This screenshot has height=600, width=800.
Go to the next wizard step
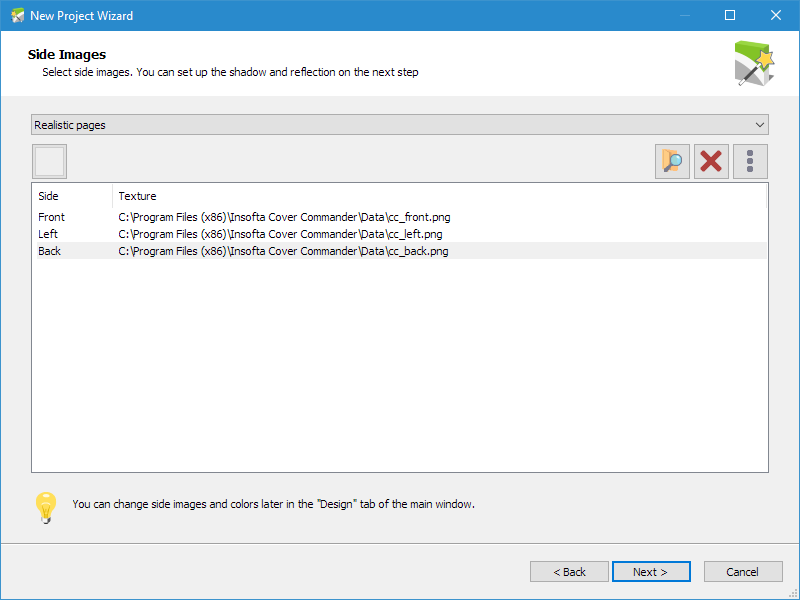(651, 572)
